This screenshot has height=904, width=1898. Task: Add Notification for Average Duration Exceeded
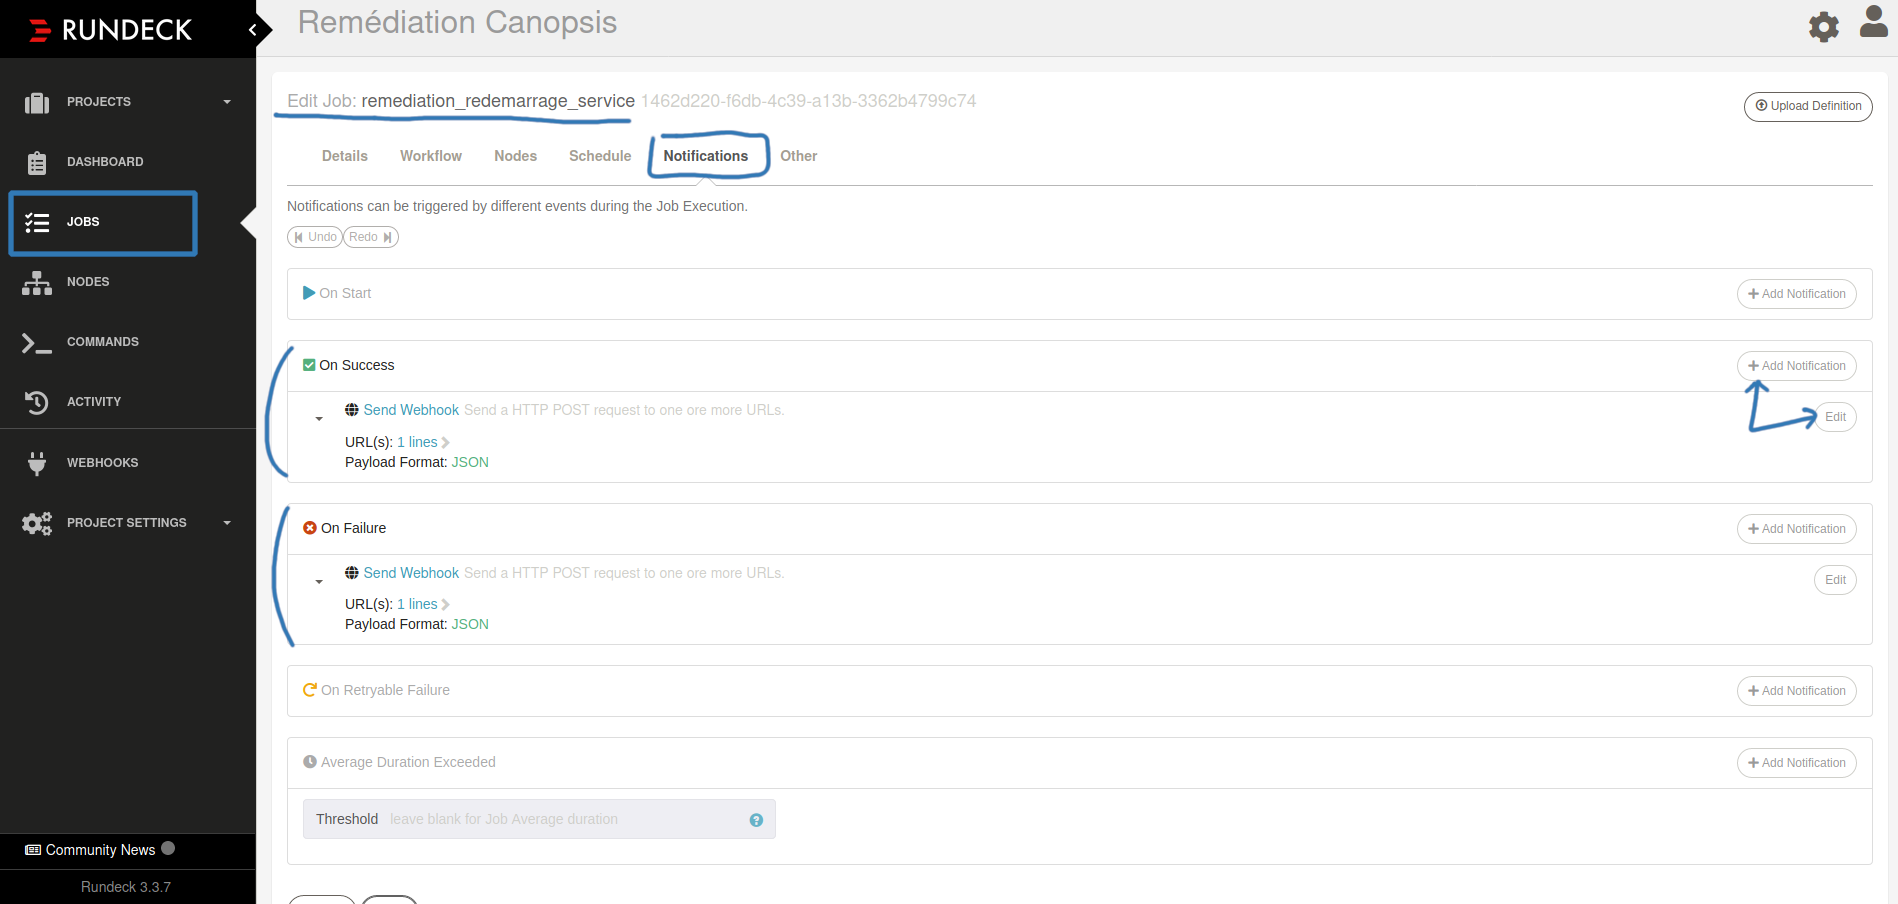point(1796,763)
